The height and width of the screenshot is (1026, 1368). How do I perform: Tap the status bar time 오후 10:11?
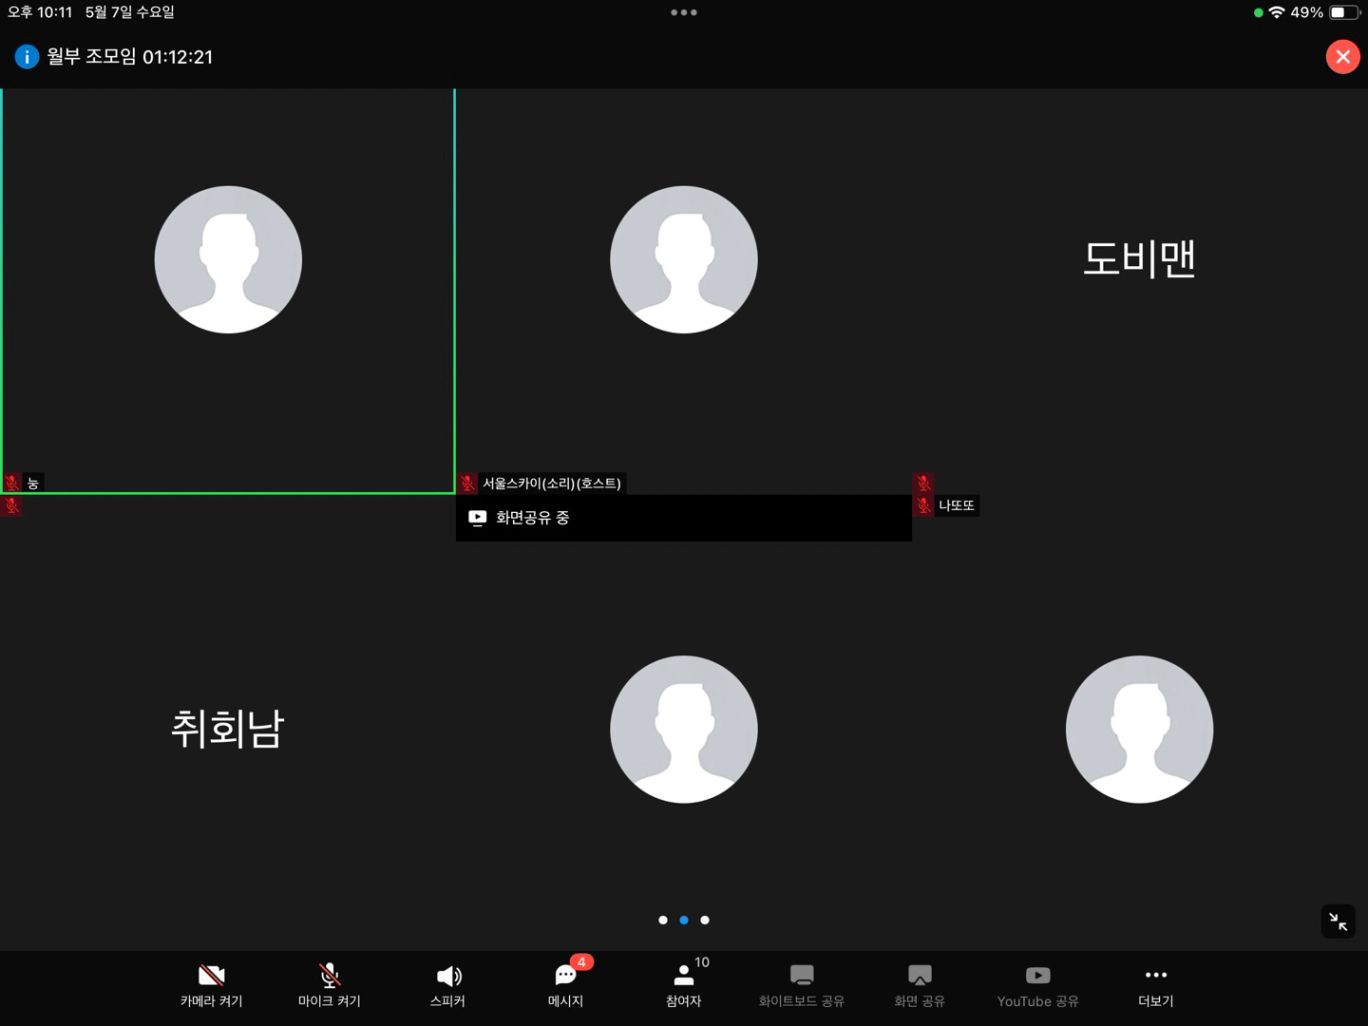pyautogui.click(x=40, y=12)
